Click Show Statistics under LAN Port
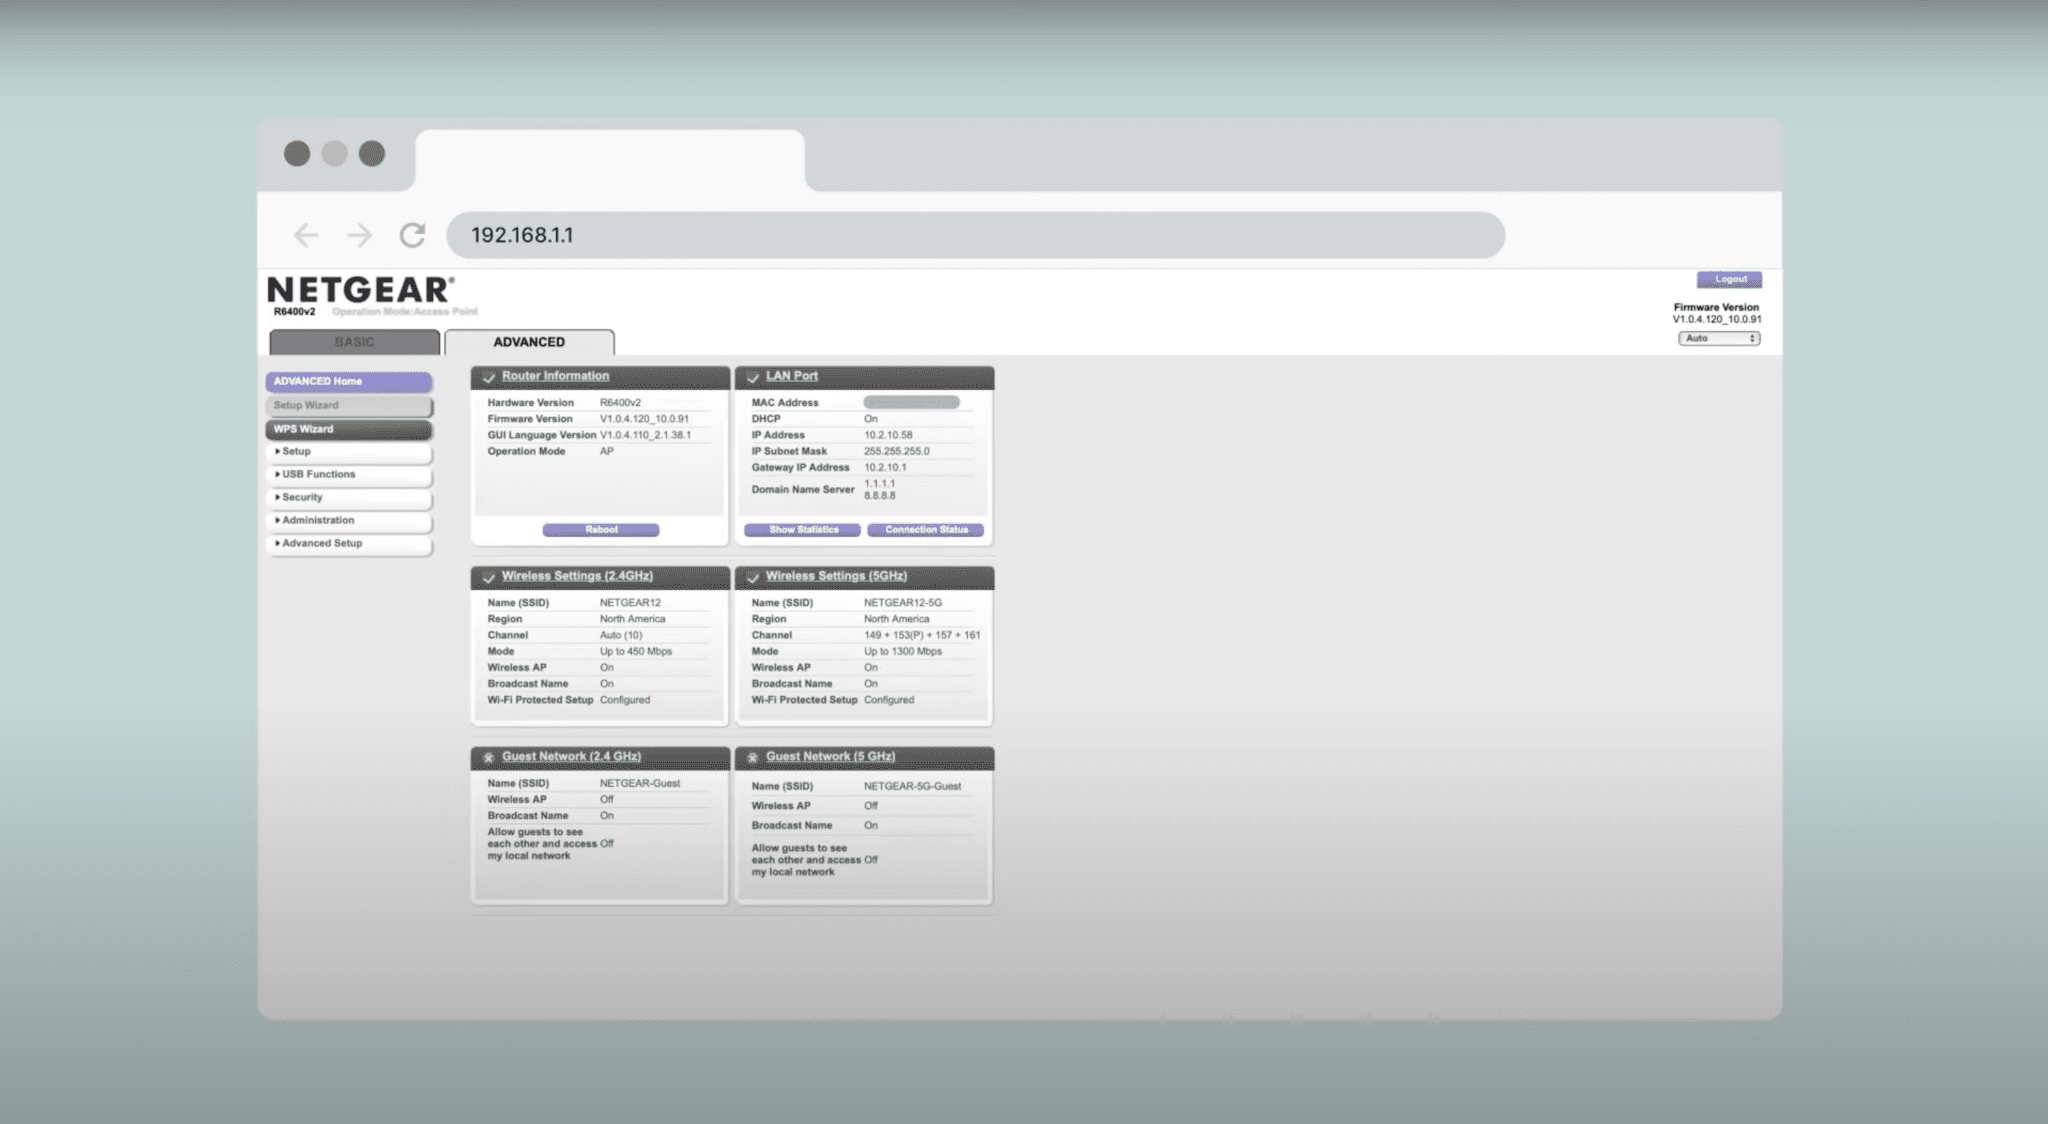2048x1124 pixels. (801, 530)
